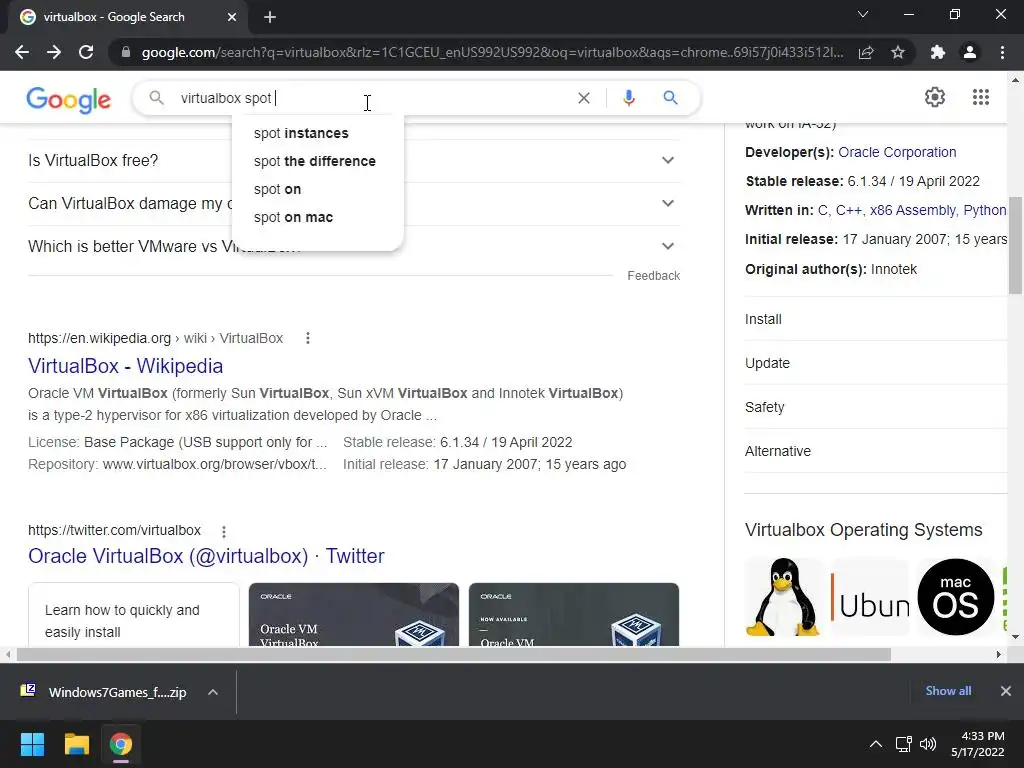Clear the search box with the X icon

(584, 98)
